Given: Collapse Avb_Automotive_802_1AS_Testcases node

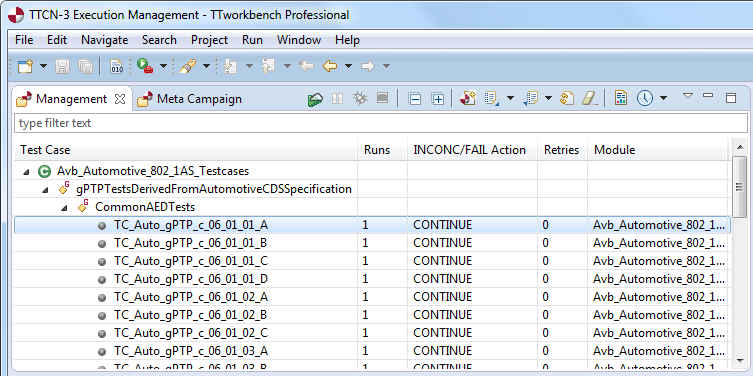Looking at the screenshot, I should tap(25, 171).
